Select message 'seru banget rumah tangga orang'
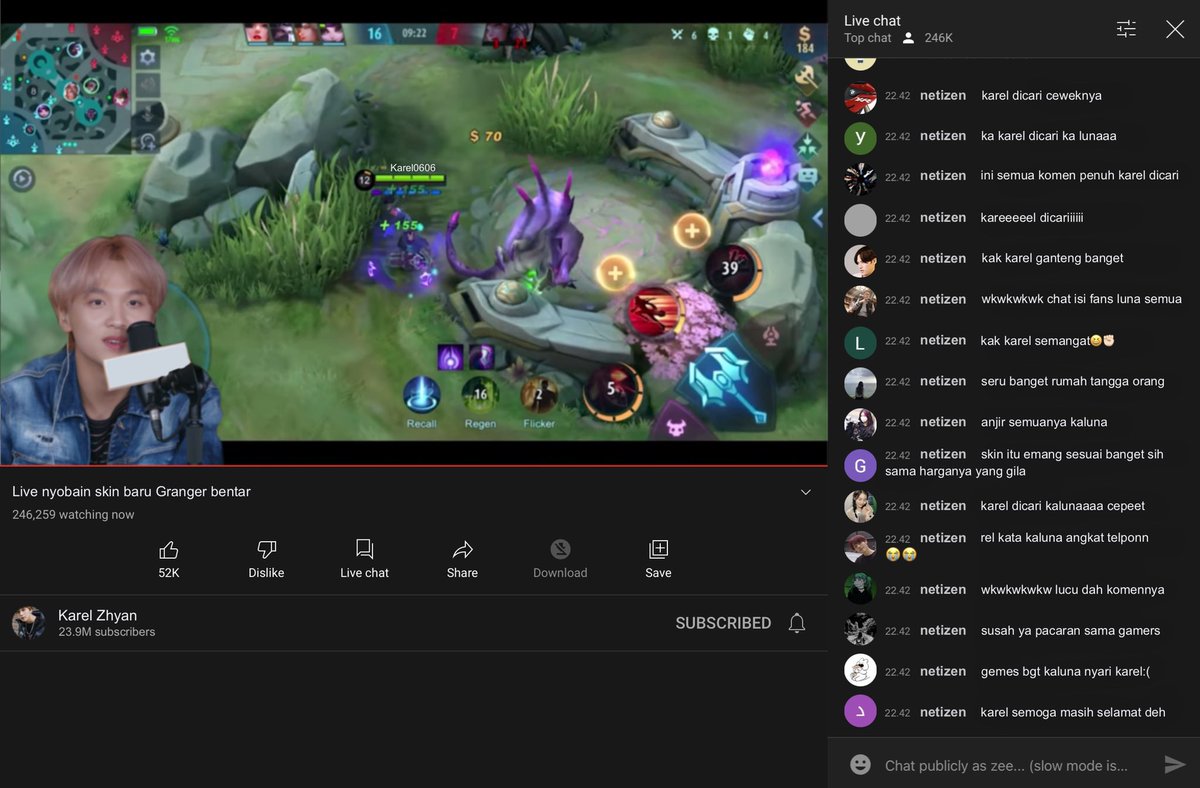The width and height of the screenshot is (1200, 788). 1072,381
